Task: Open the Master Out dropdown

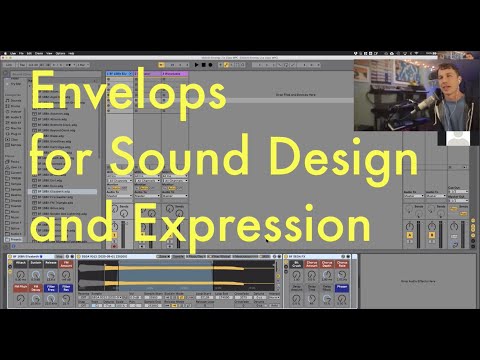Action: [458, 201]
